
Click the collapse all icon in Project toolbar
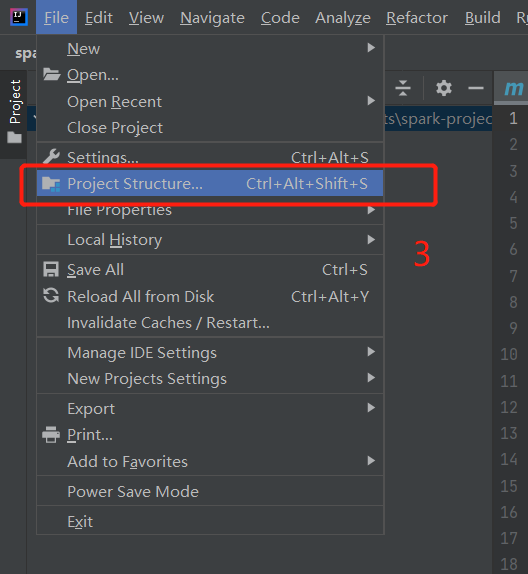click(x=403, y=88)
